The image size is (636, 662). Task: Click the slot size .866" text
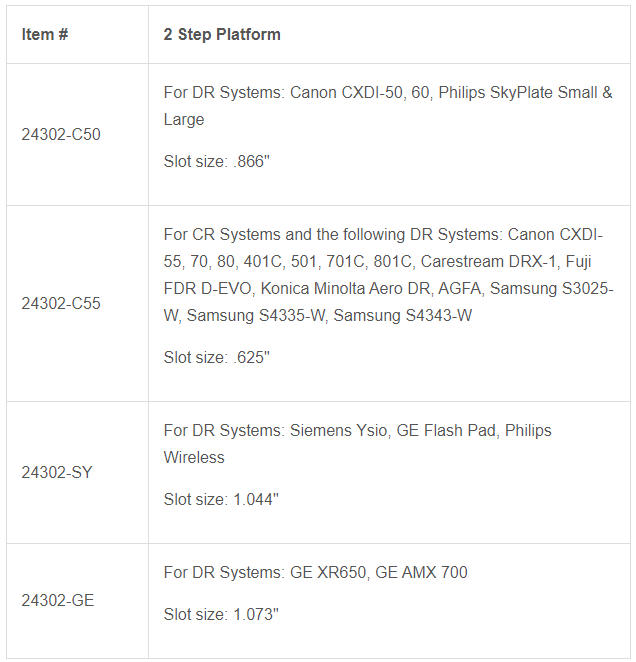(217, 162)
